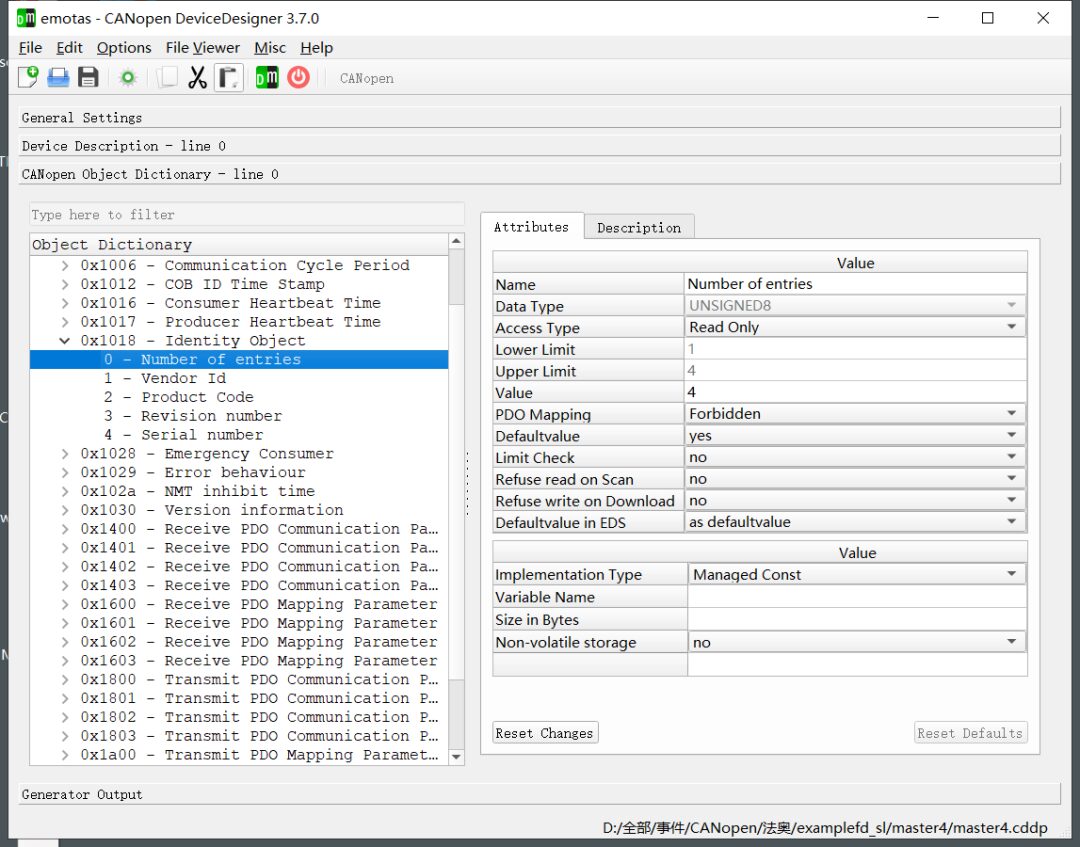Open the PDO Mapping dropdown
The height and width of the screenshot is (847, 1080).
point(856,414)
